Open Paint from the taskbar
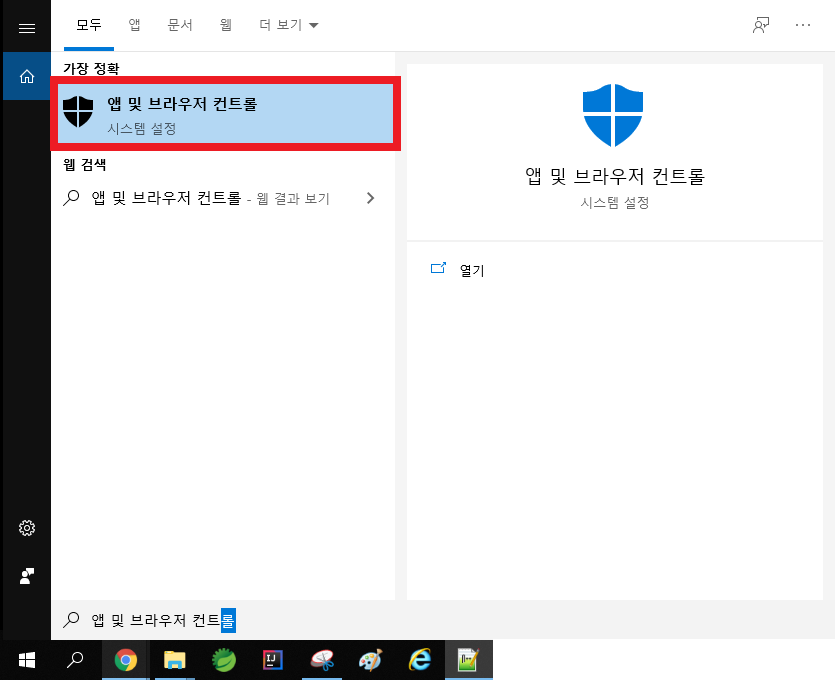The height and width of the screenshot is (680, 835). [371, 660]
